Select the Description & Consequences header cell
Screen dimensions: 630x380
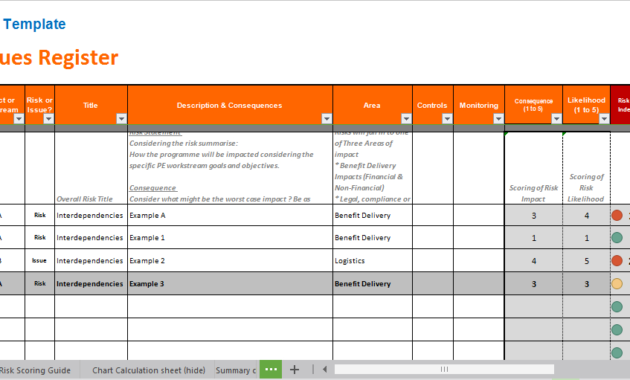pos(230,105)
